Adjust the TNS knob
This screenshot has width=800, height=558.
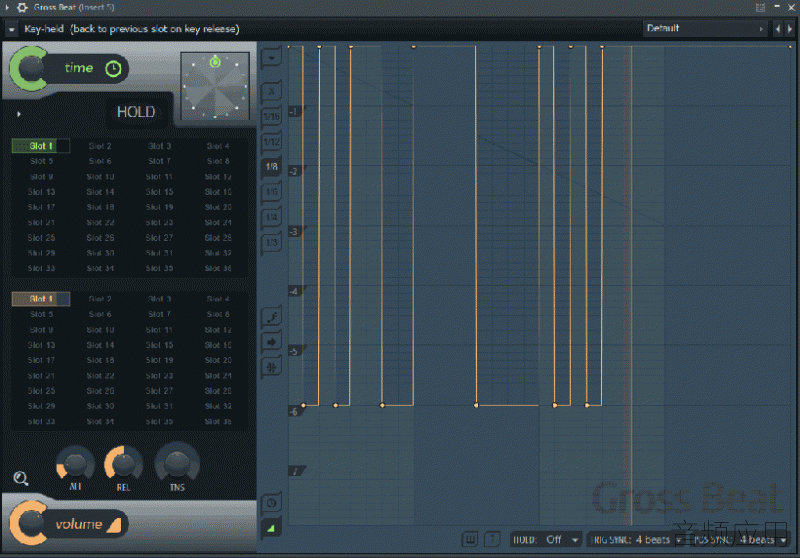[177, 464]
